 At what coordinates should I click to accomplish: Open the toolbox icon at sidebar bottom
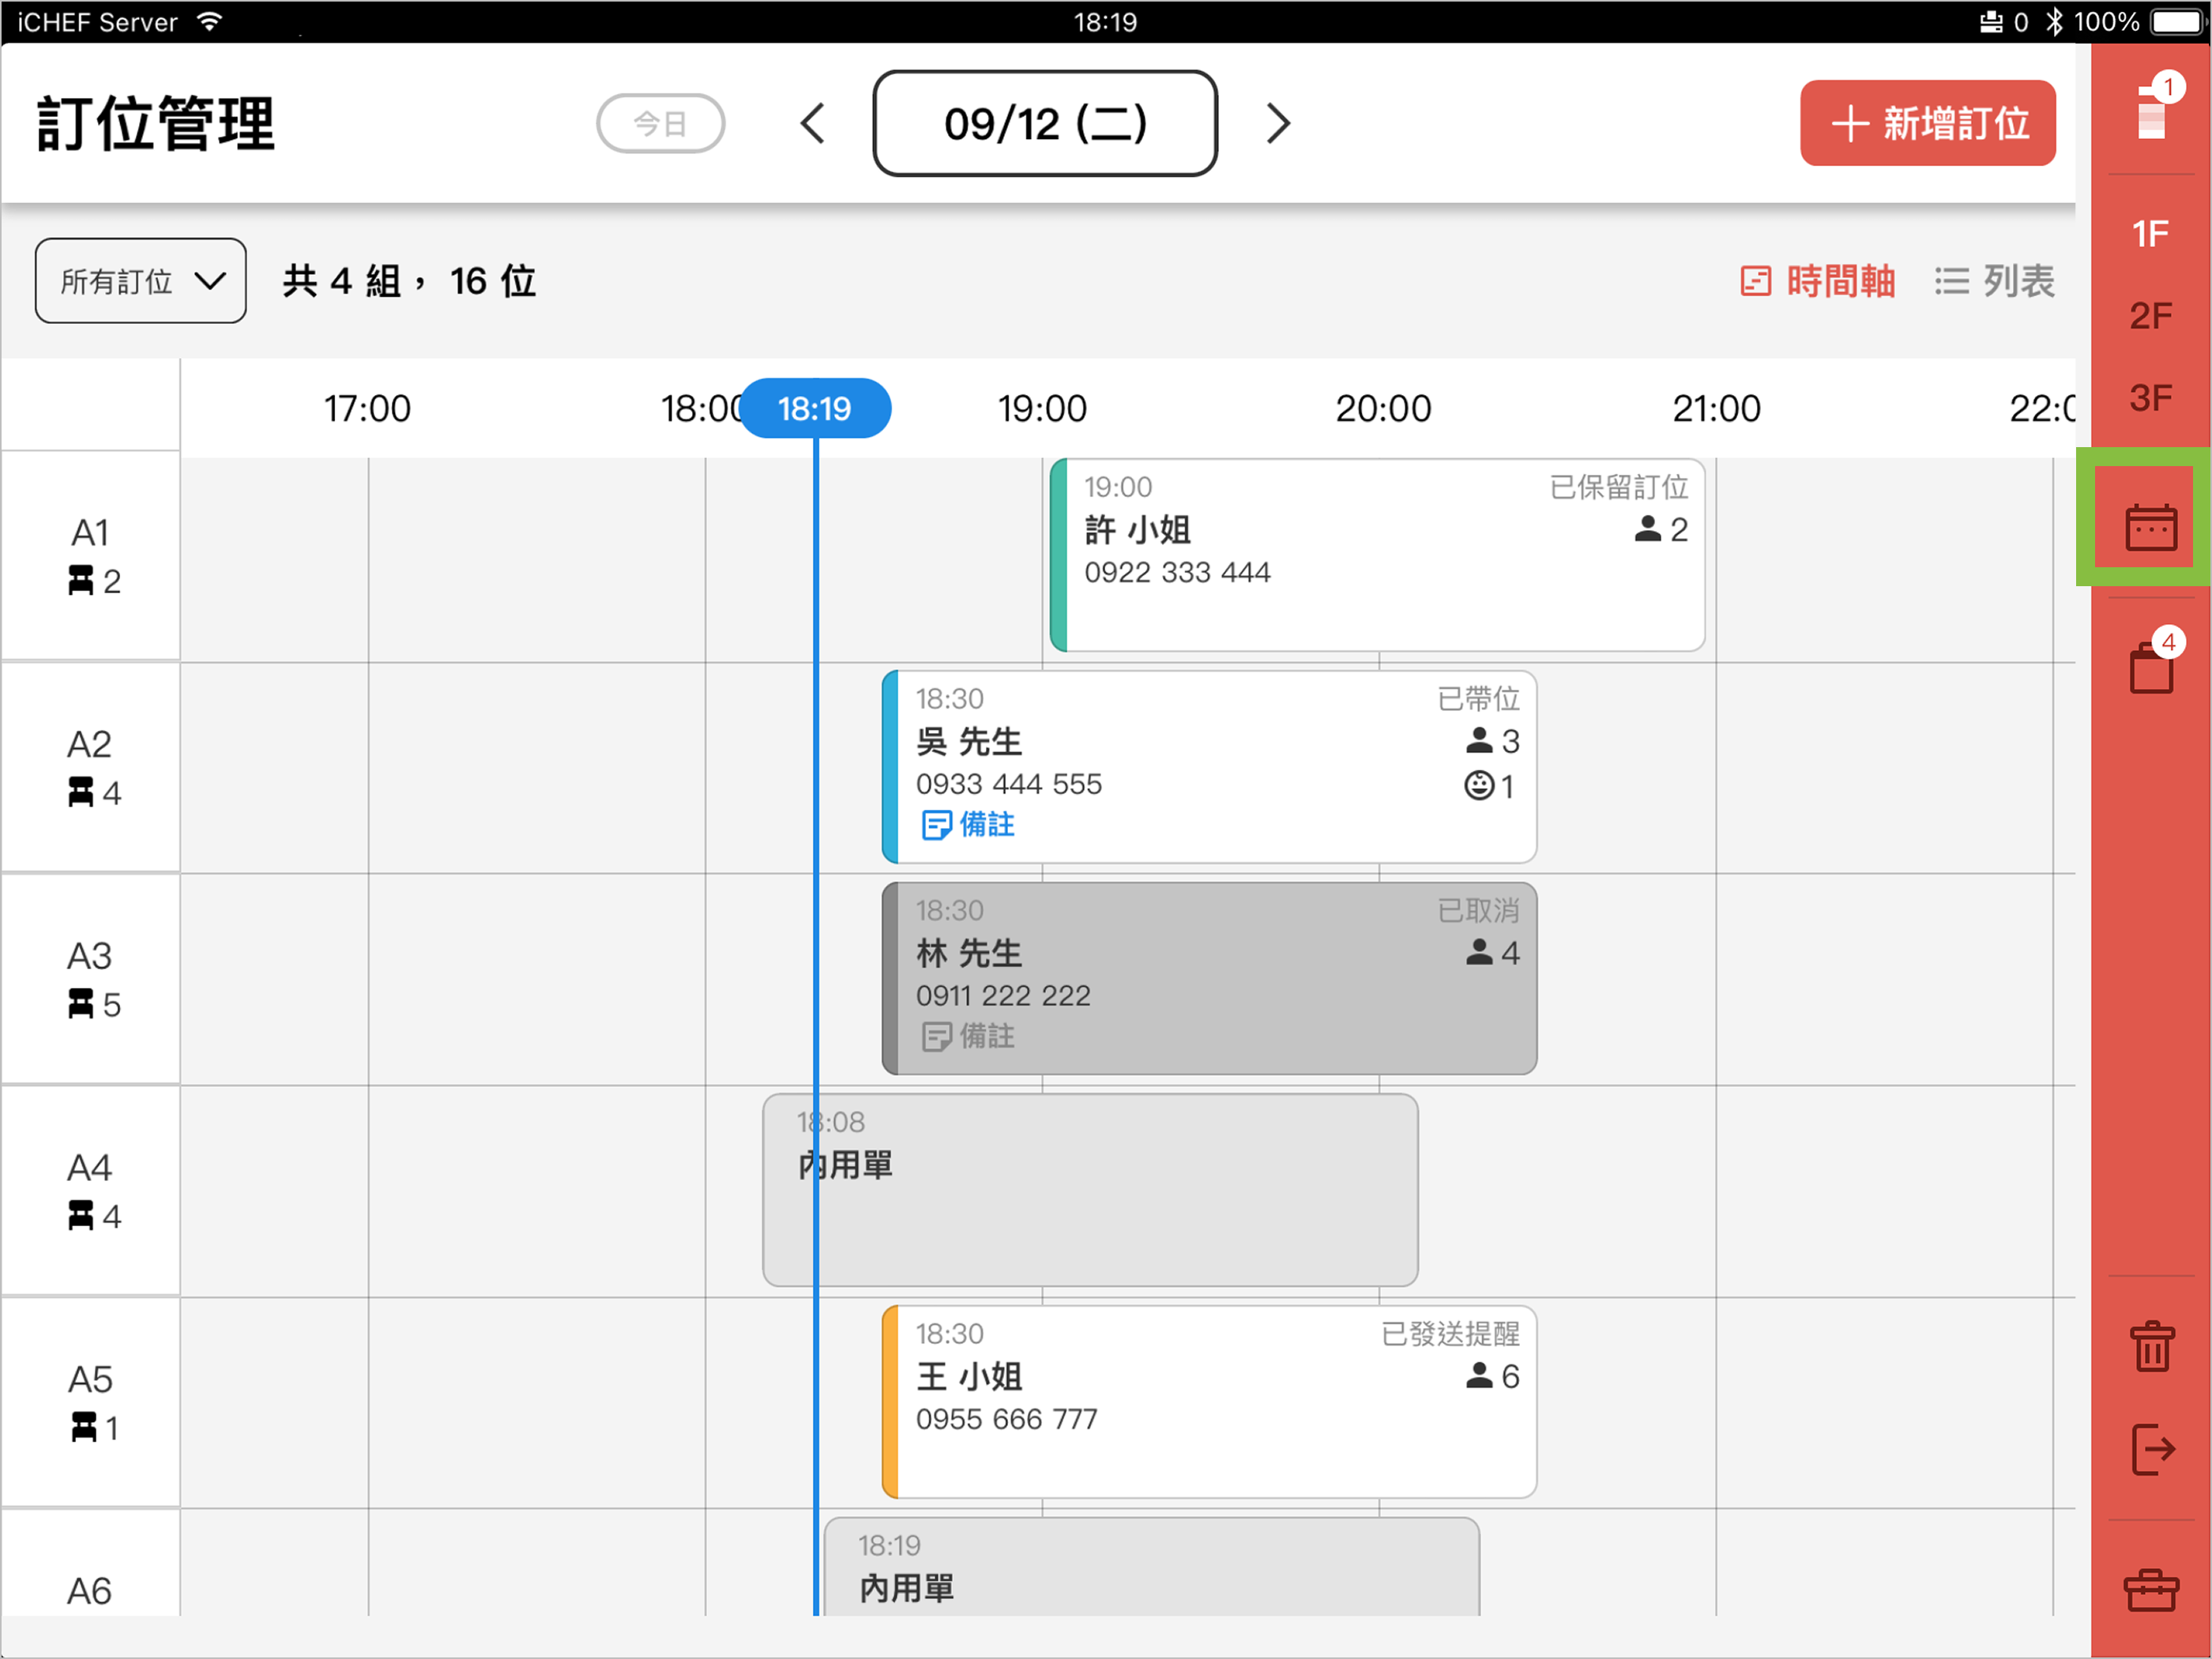pyautogui.click(x=2150, y=1590)
